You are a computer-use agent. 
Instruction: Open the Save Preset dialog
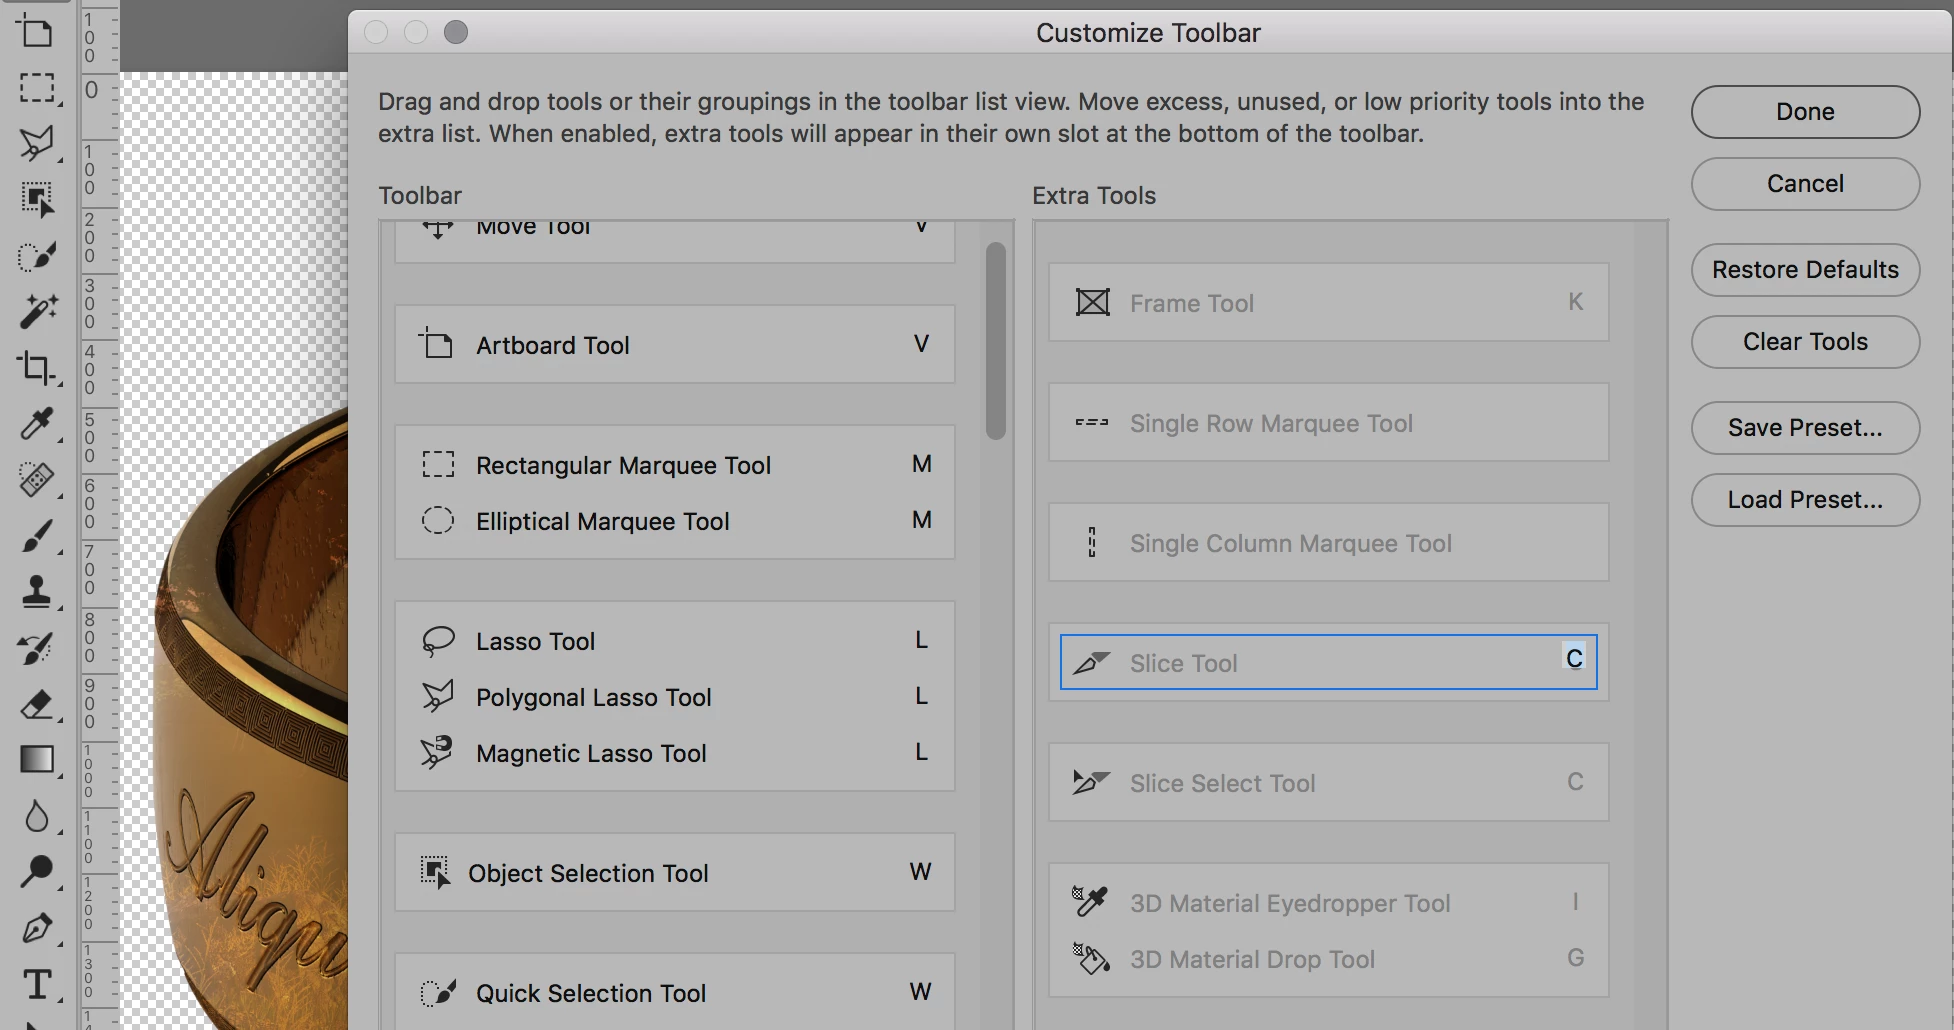point(1805,428)
